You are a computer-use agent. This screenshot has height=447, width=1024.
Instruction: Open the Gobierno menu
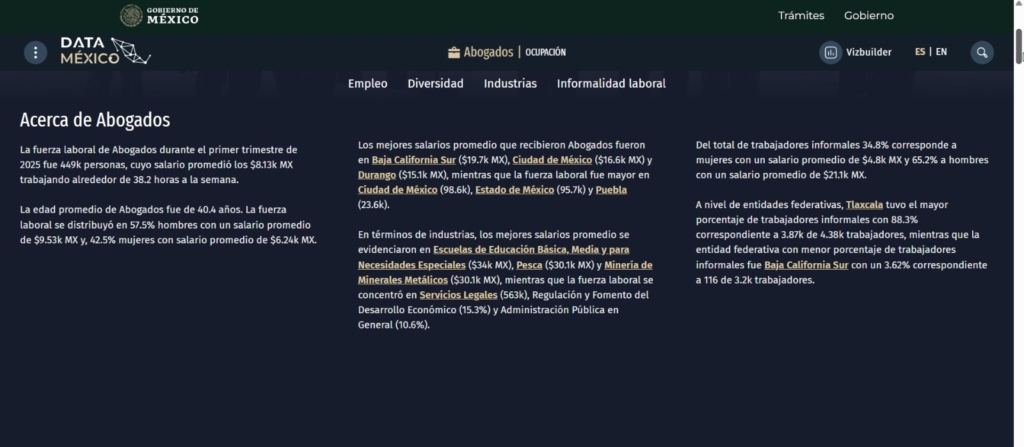point(868,15)
